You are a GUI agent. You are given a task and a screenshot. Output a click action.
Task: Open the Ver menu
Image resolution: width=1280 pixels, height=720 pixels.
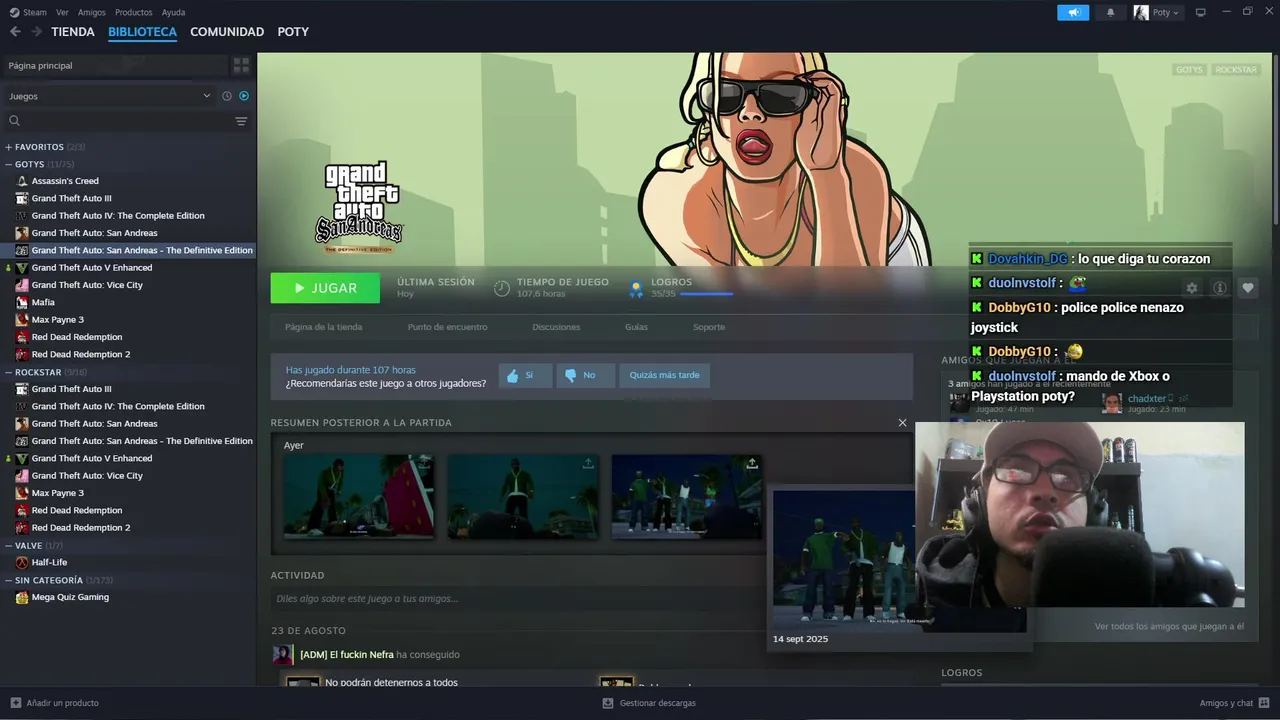(x=62, y=12)
